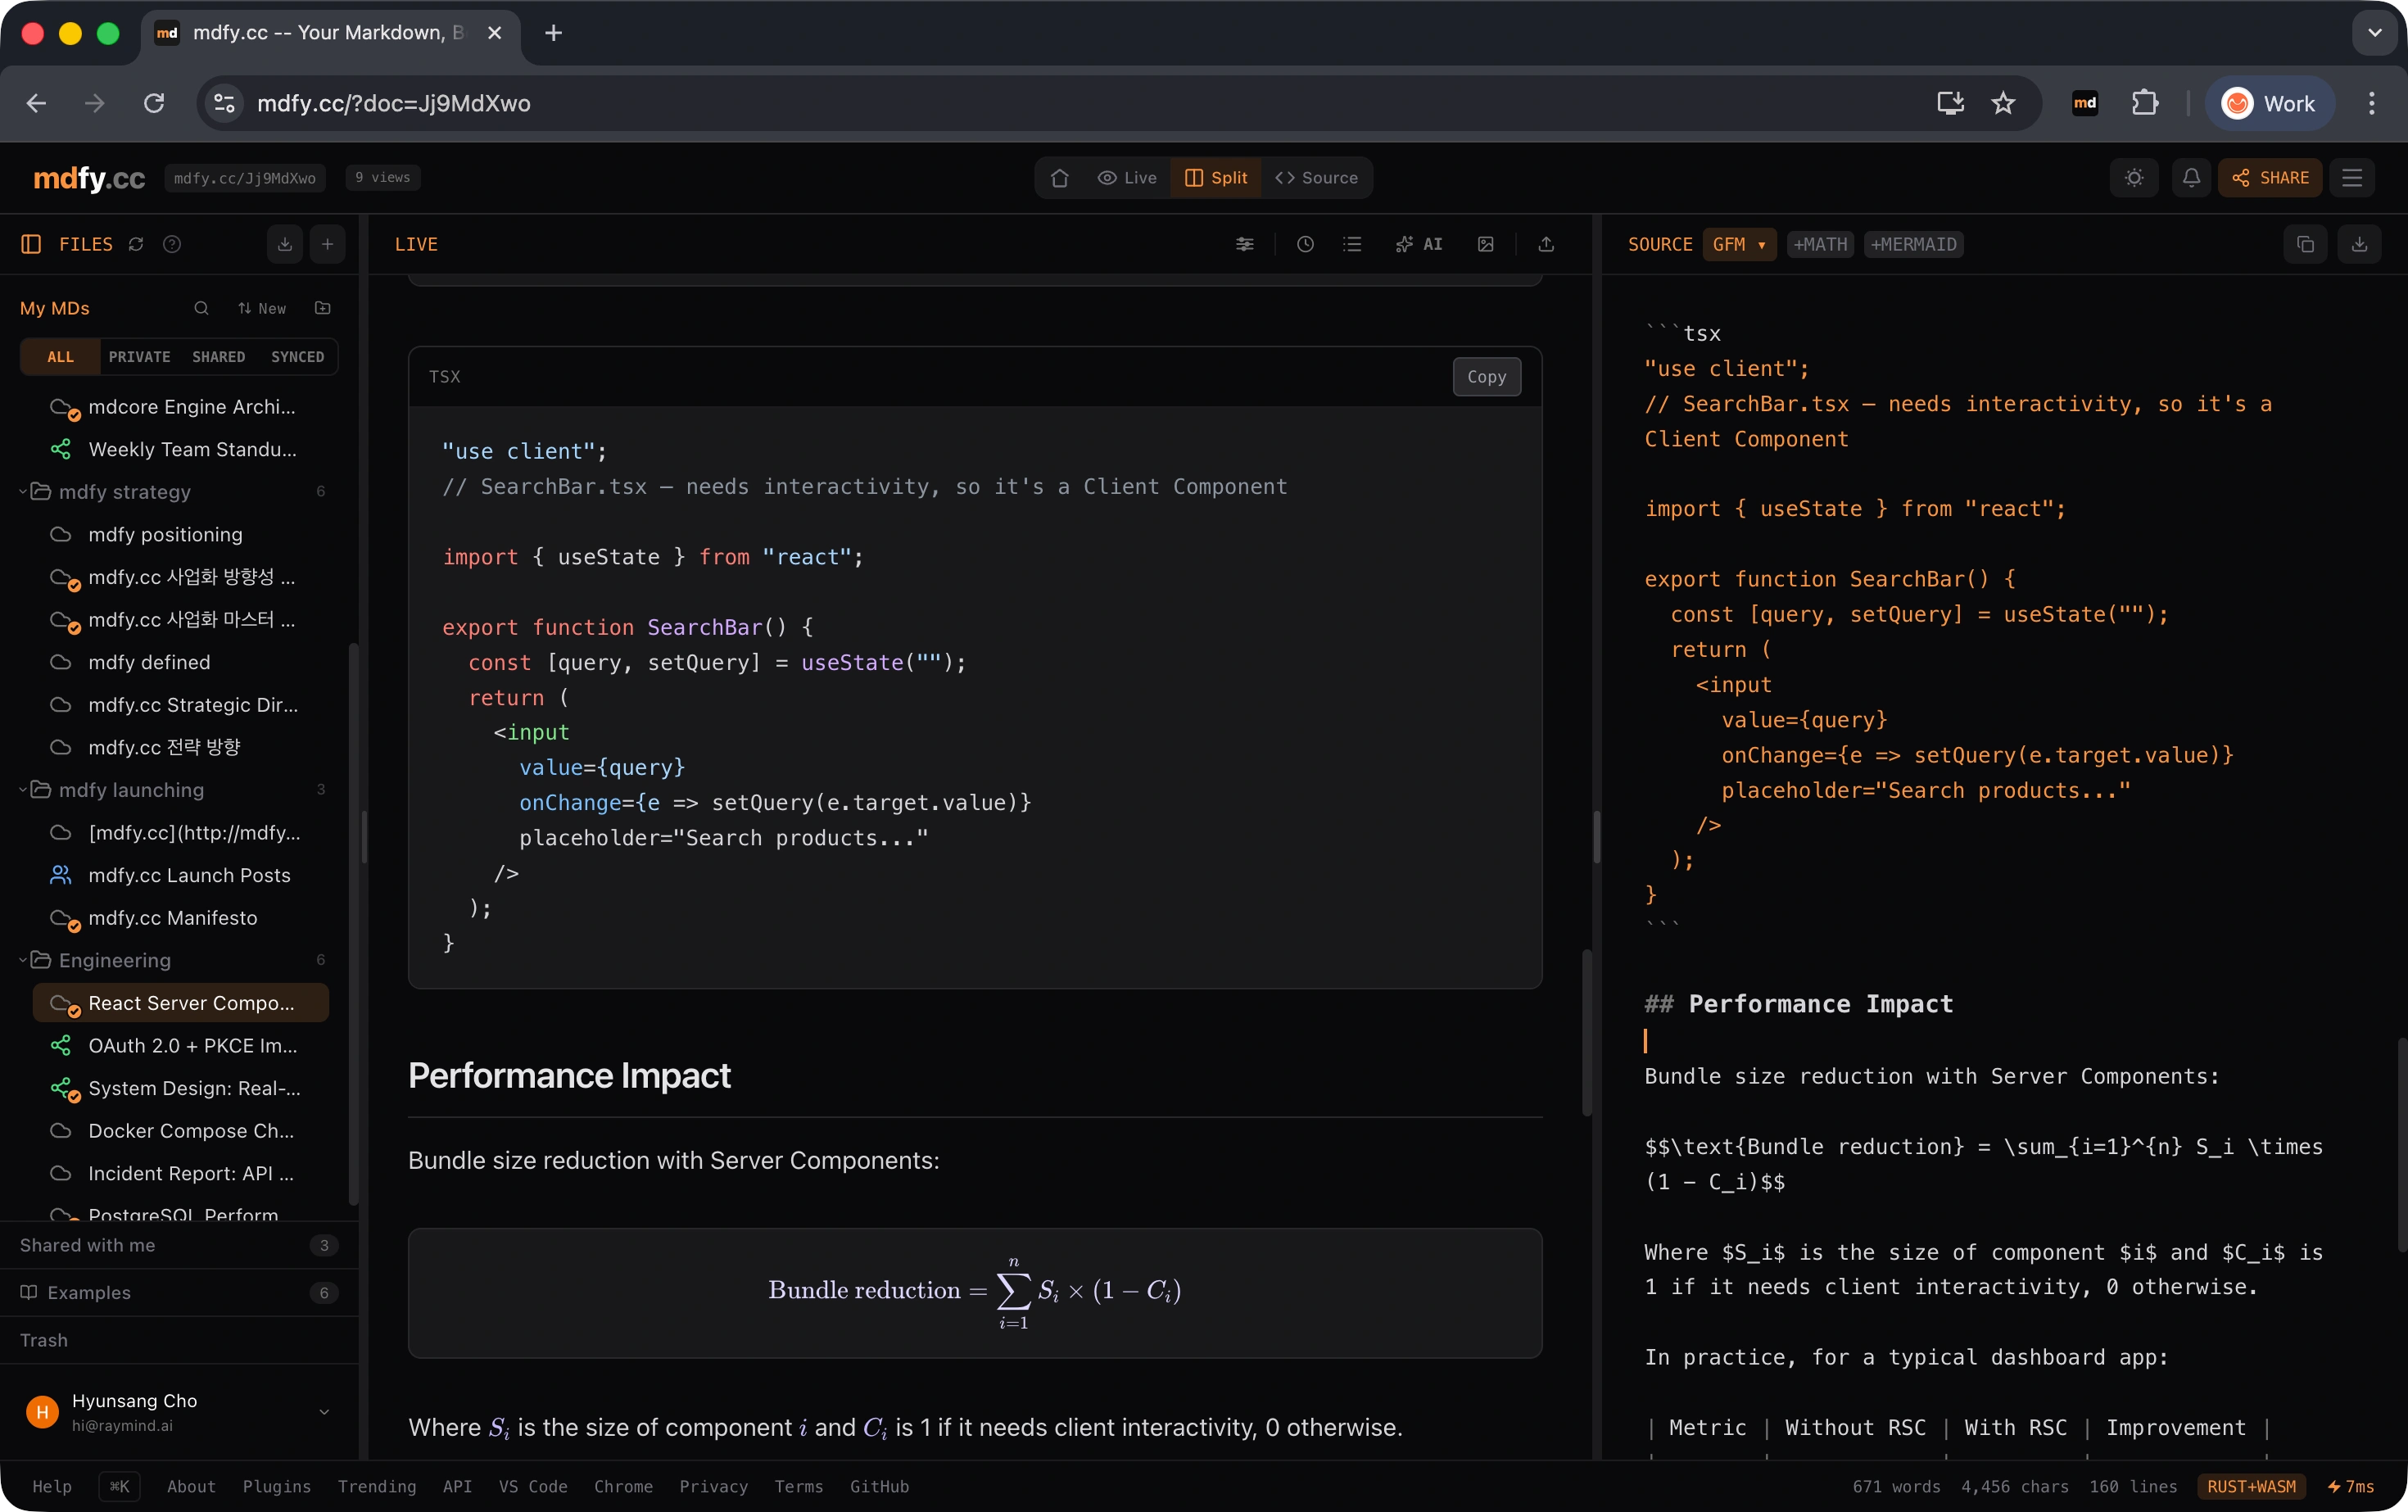
Task: Click the insert image icon
Action: 1486,244
